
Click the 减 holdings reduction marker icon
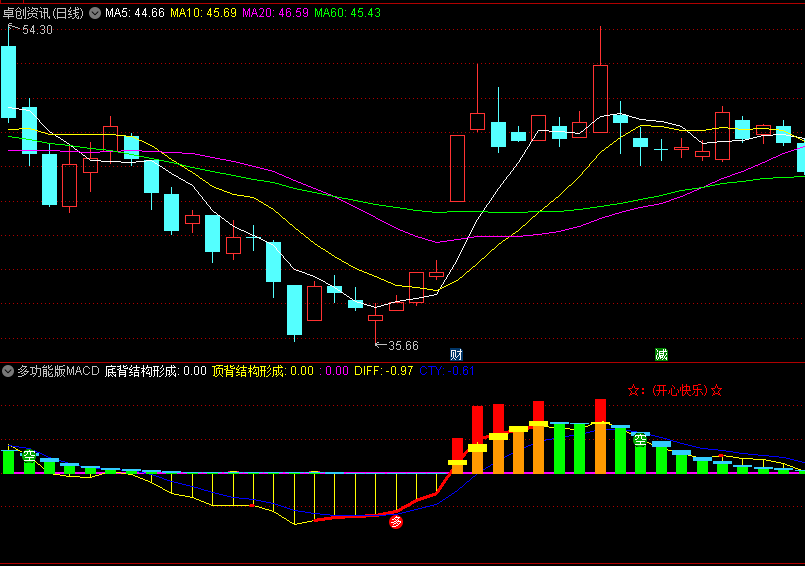[x=661, y=354]
